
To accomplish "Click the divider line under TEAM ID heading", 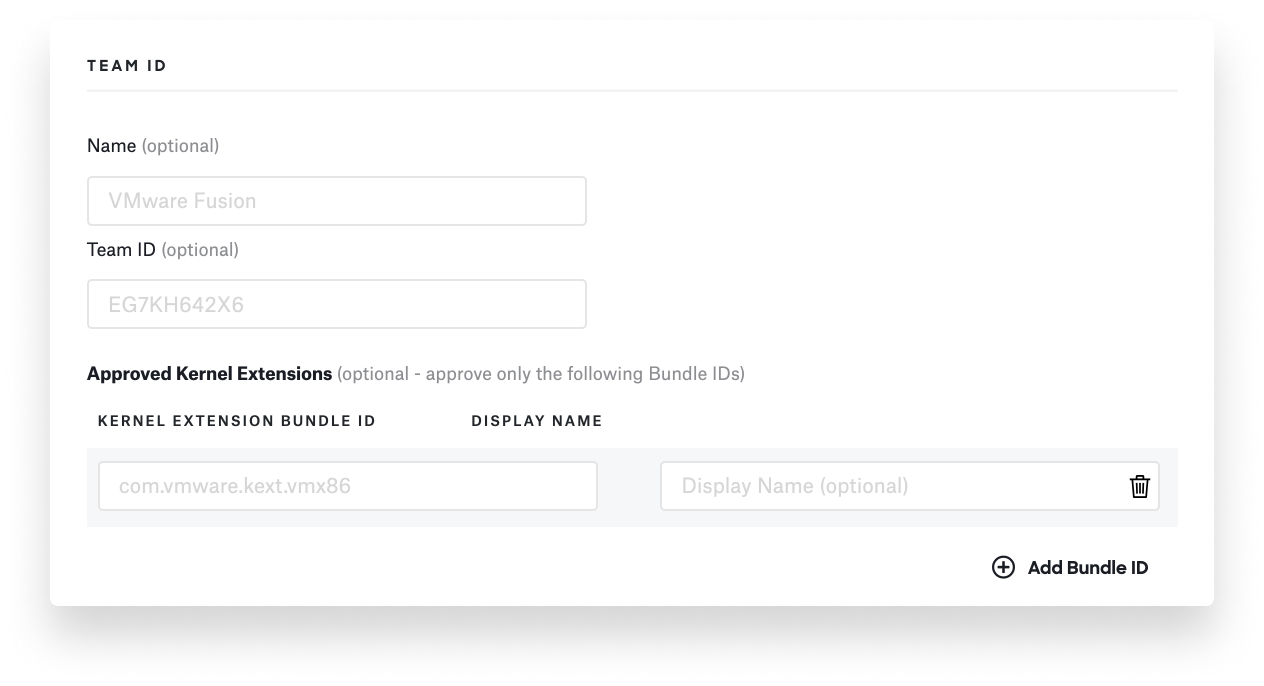I will tap(632, 91).
